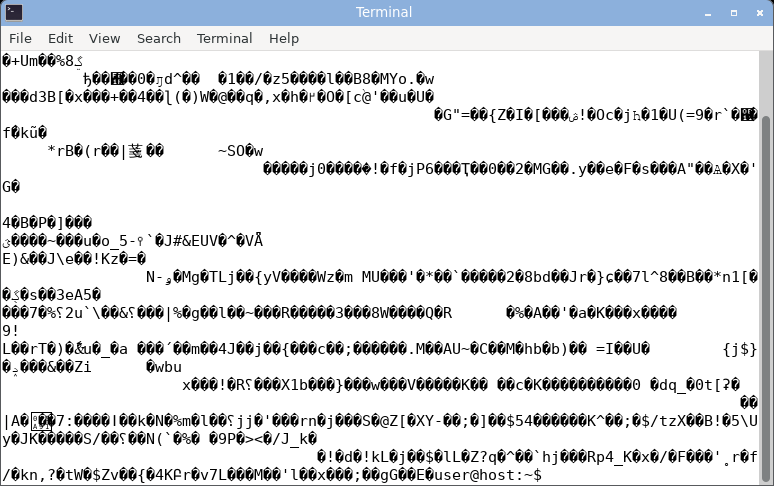The image size is (774, 486).
Task: Click the {j$} text in output
Action: (739, 349)
